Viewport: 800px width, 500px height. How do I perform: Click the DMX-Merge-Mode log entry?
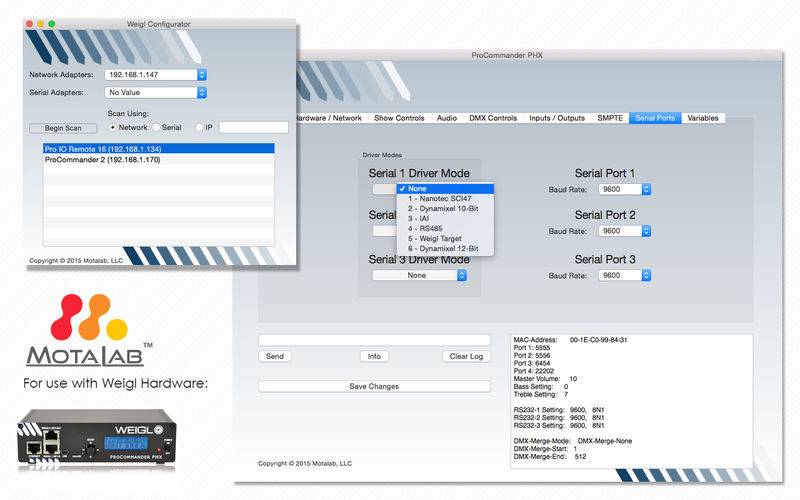(572, 441)
